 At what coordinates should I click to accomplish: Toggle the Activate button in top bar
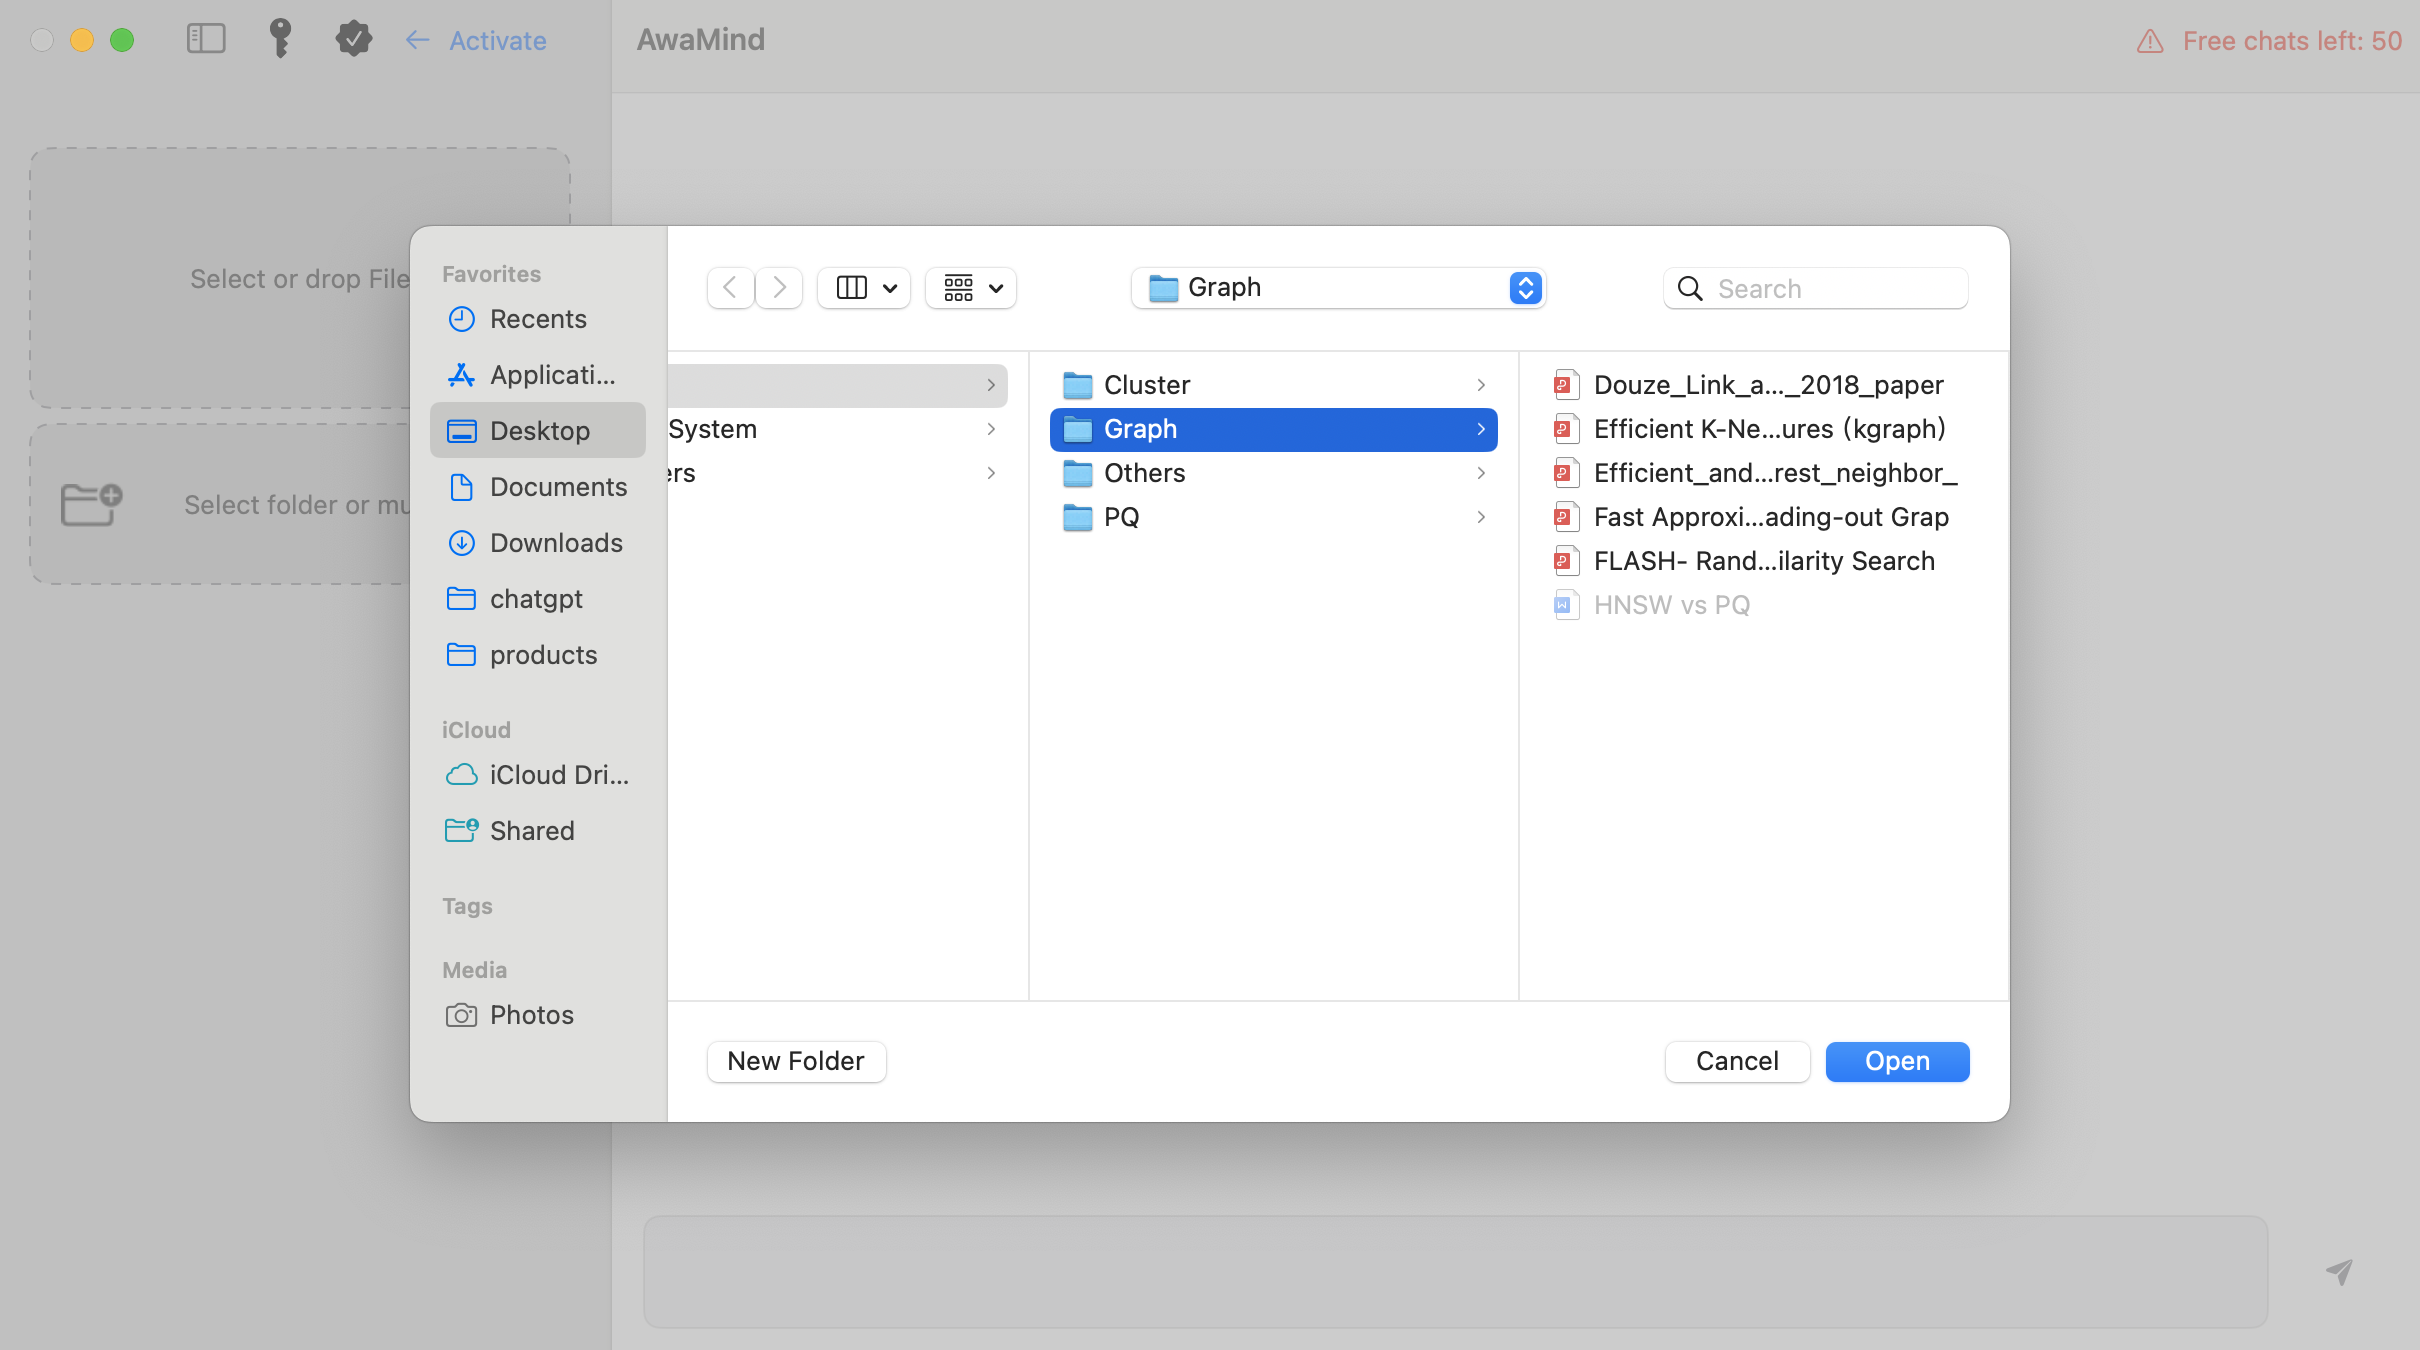[x=495, y=37]
